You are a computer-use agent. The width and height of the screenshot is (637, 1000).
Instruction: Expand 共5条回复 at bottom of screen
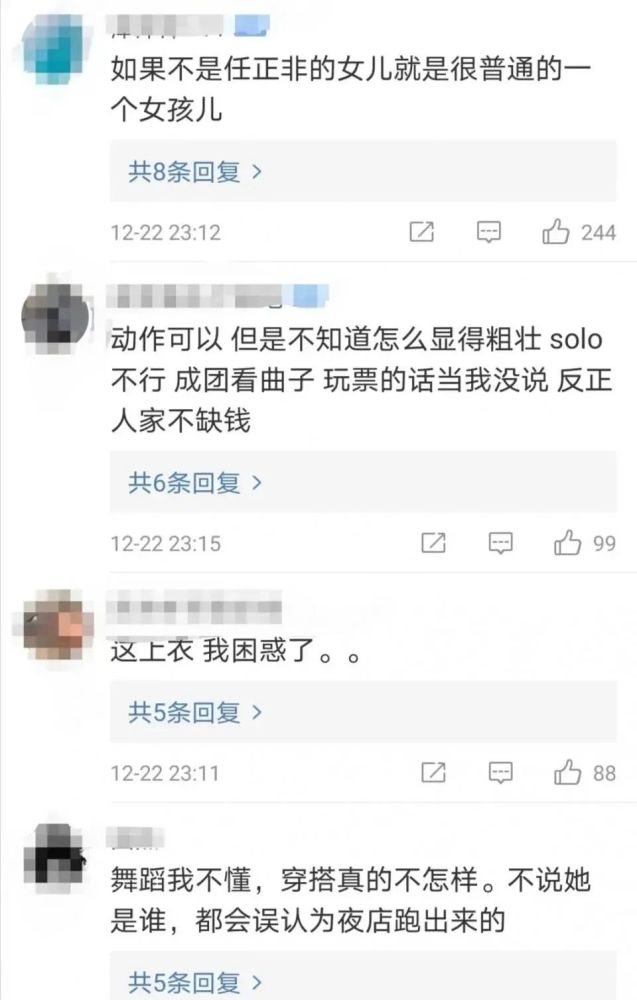pyautogui.click(x=363, y=977)
